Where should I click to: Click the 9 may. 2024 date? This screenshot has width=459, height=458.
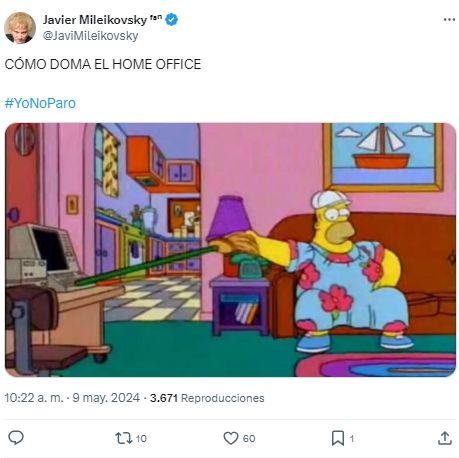pyautogui.click(x=106, y=398)
